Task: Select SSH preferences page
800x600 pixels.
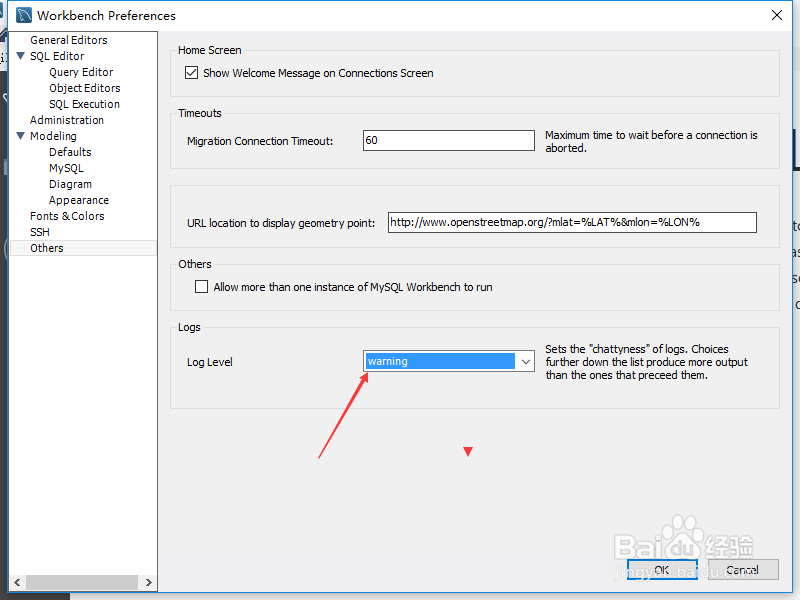Action: click(x=40, y=232)
